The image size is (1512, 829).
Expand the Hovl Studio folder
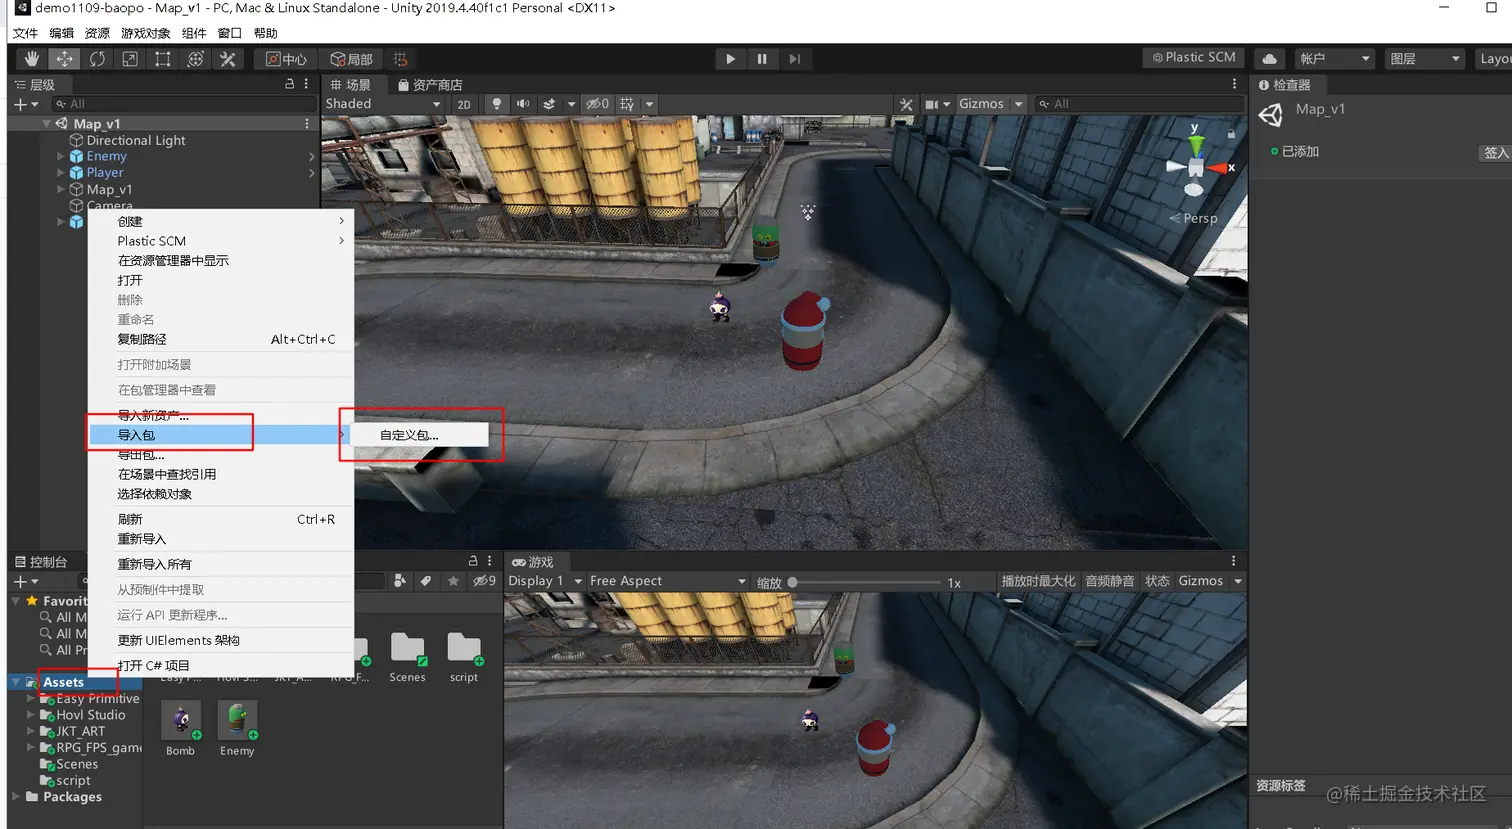[31, 715]
